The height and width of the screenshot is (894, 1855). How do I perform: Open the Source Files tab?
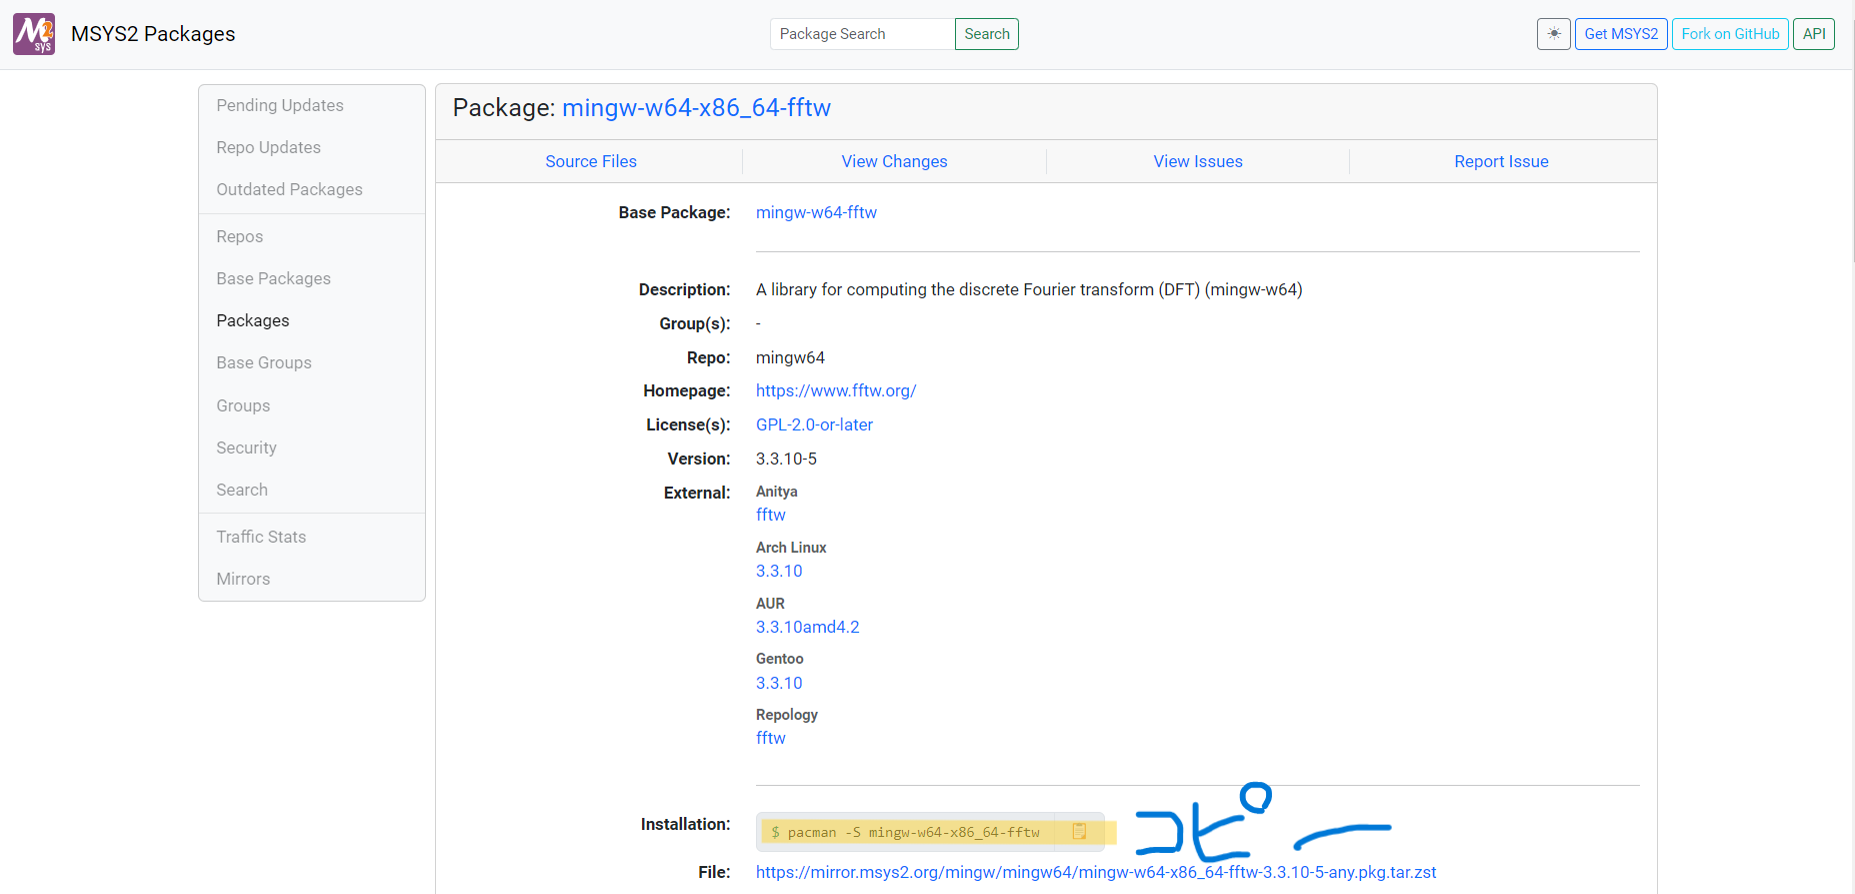coord(591,161)
